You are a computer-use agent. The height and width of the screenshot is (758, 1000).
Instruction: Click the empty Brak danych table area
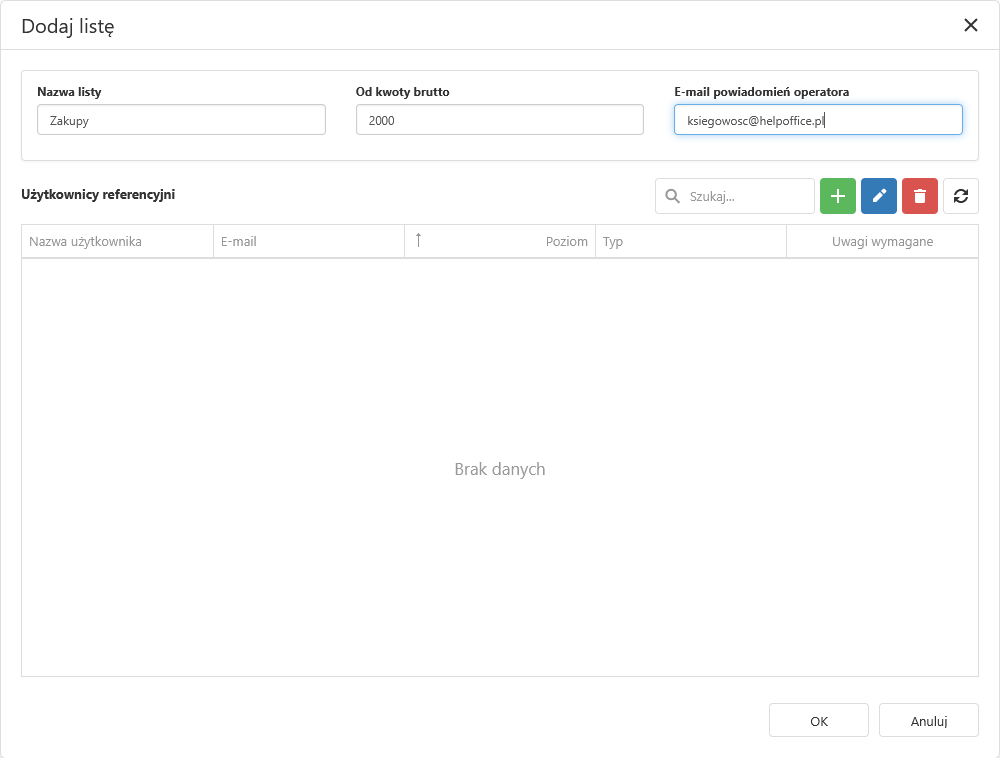(499, 469)
